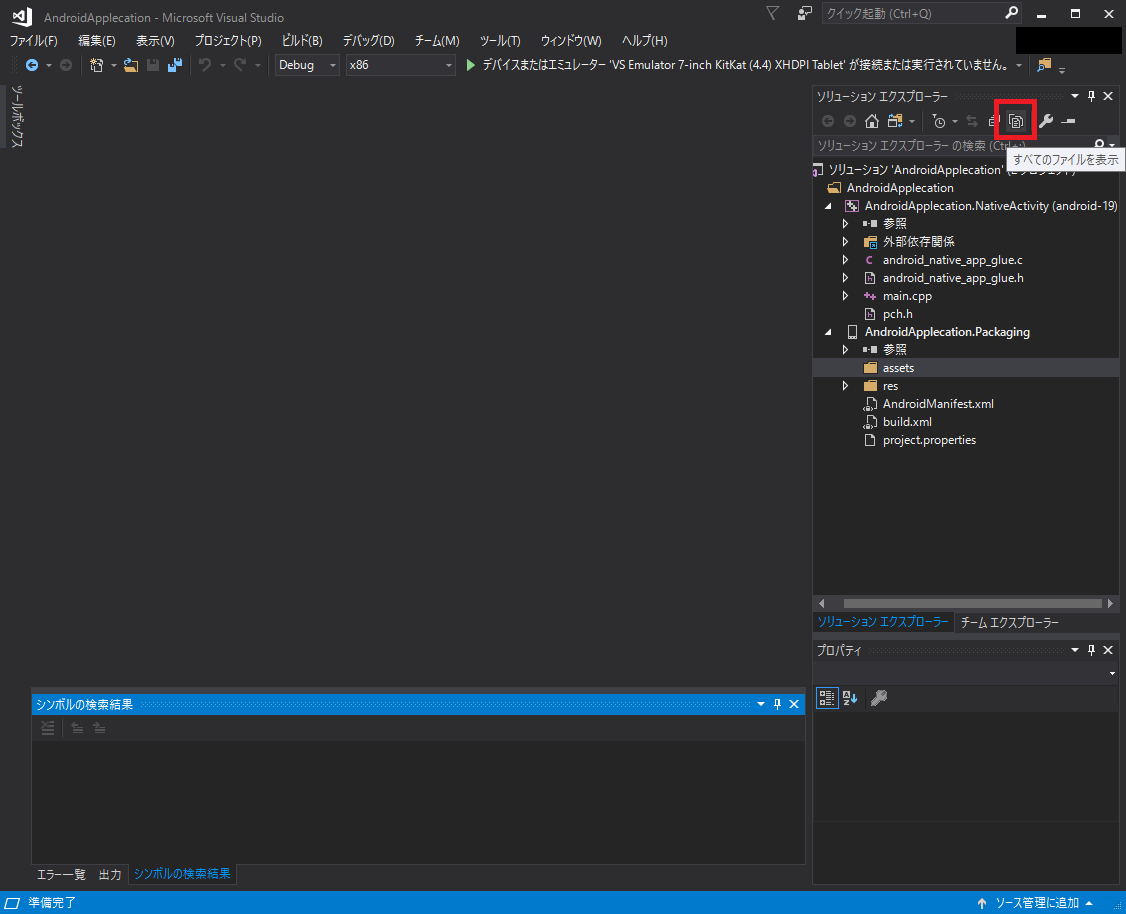This screenshot has width=1126, height=914.
Task: Open Properties wrench icon in Solution Explorer
Action: click(1046, 121)
